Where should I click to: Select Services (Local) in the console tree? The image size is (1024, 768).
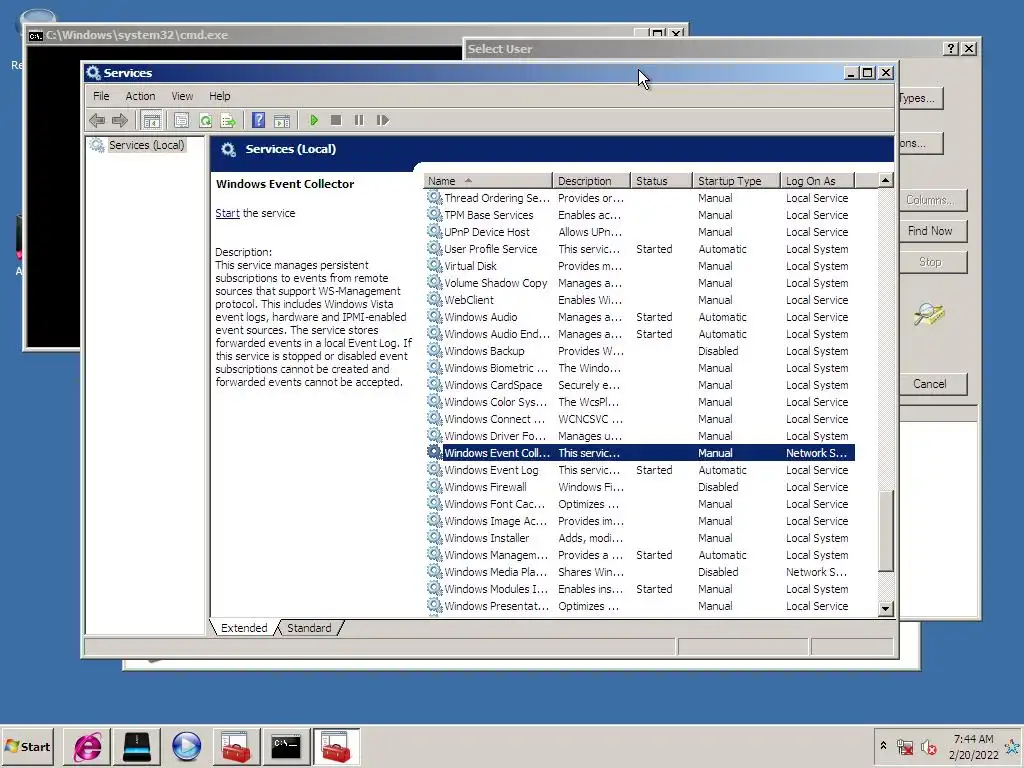point(146,145)
